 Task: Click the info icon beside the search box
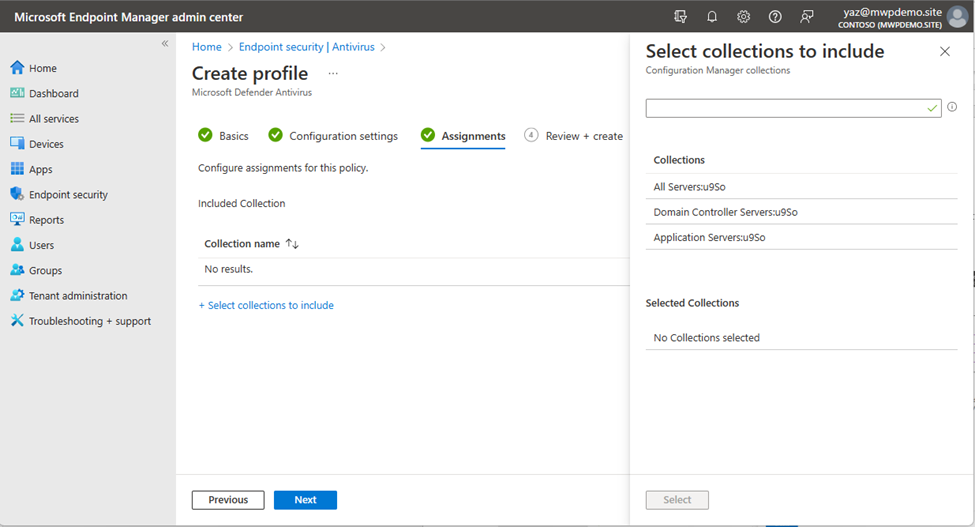(952, 107)
